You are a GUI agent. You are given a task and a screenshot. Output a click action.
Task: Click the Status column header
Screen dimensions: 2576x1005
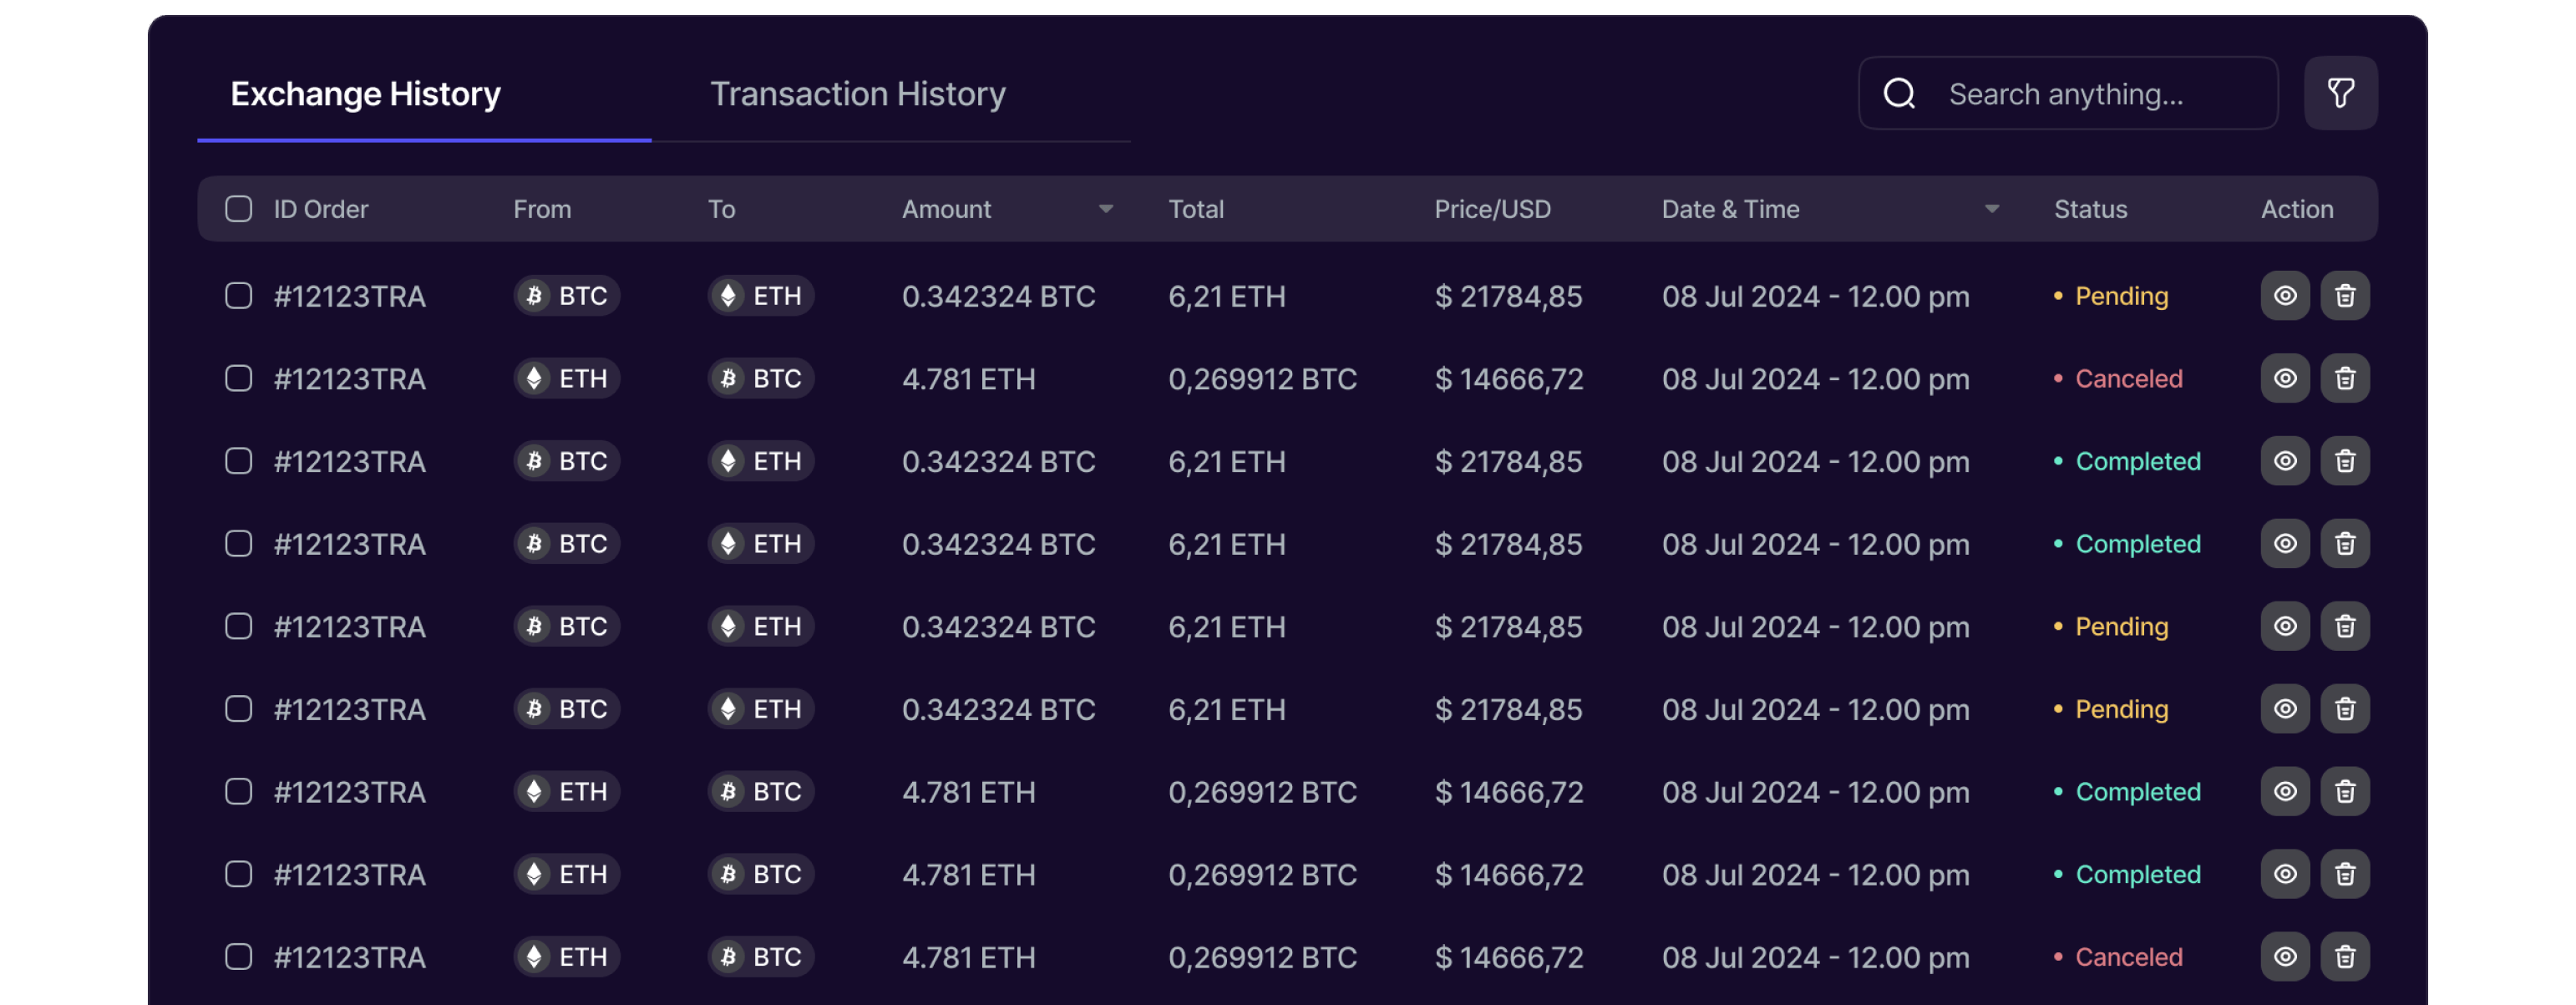(x=2090, y=209)
